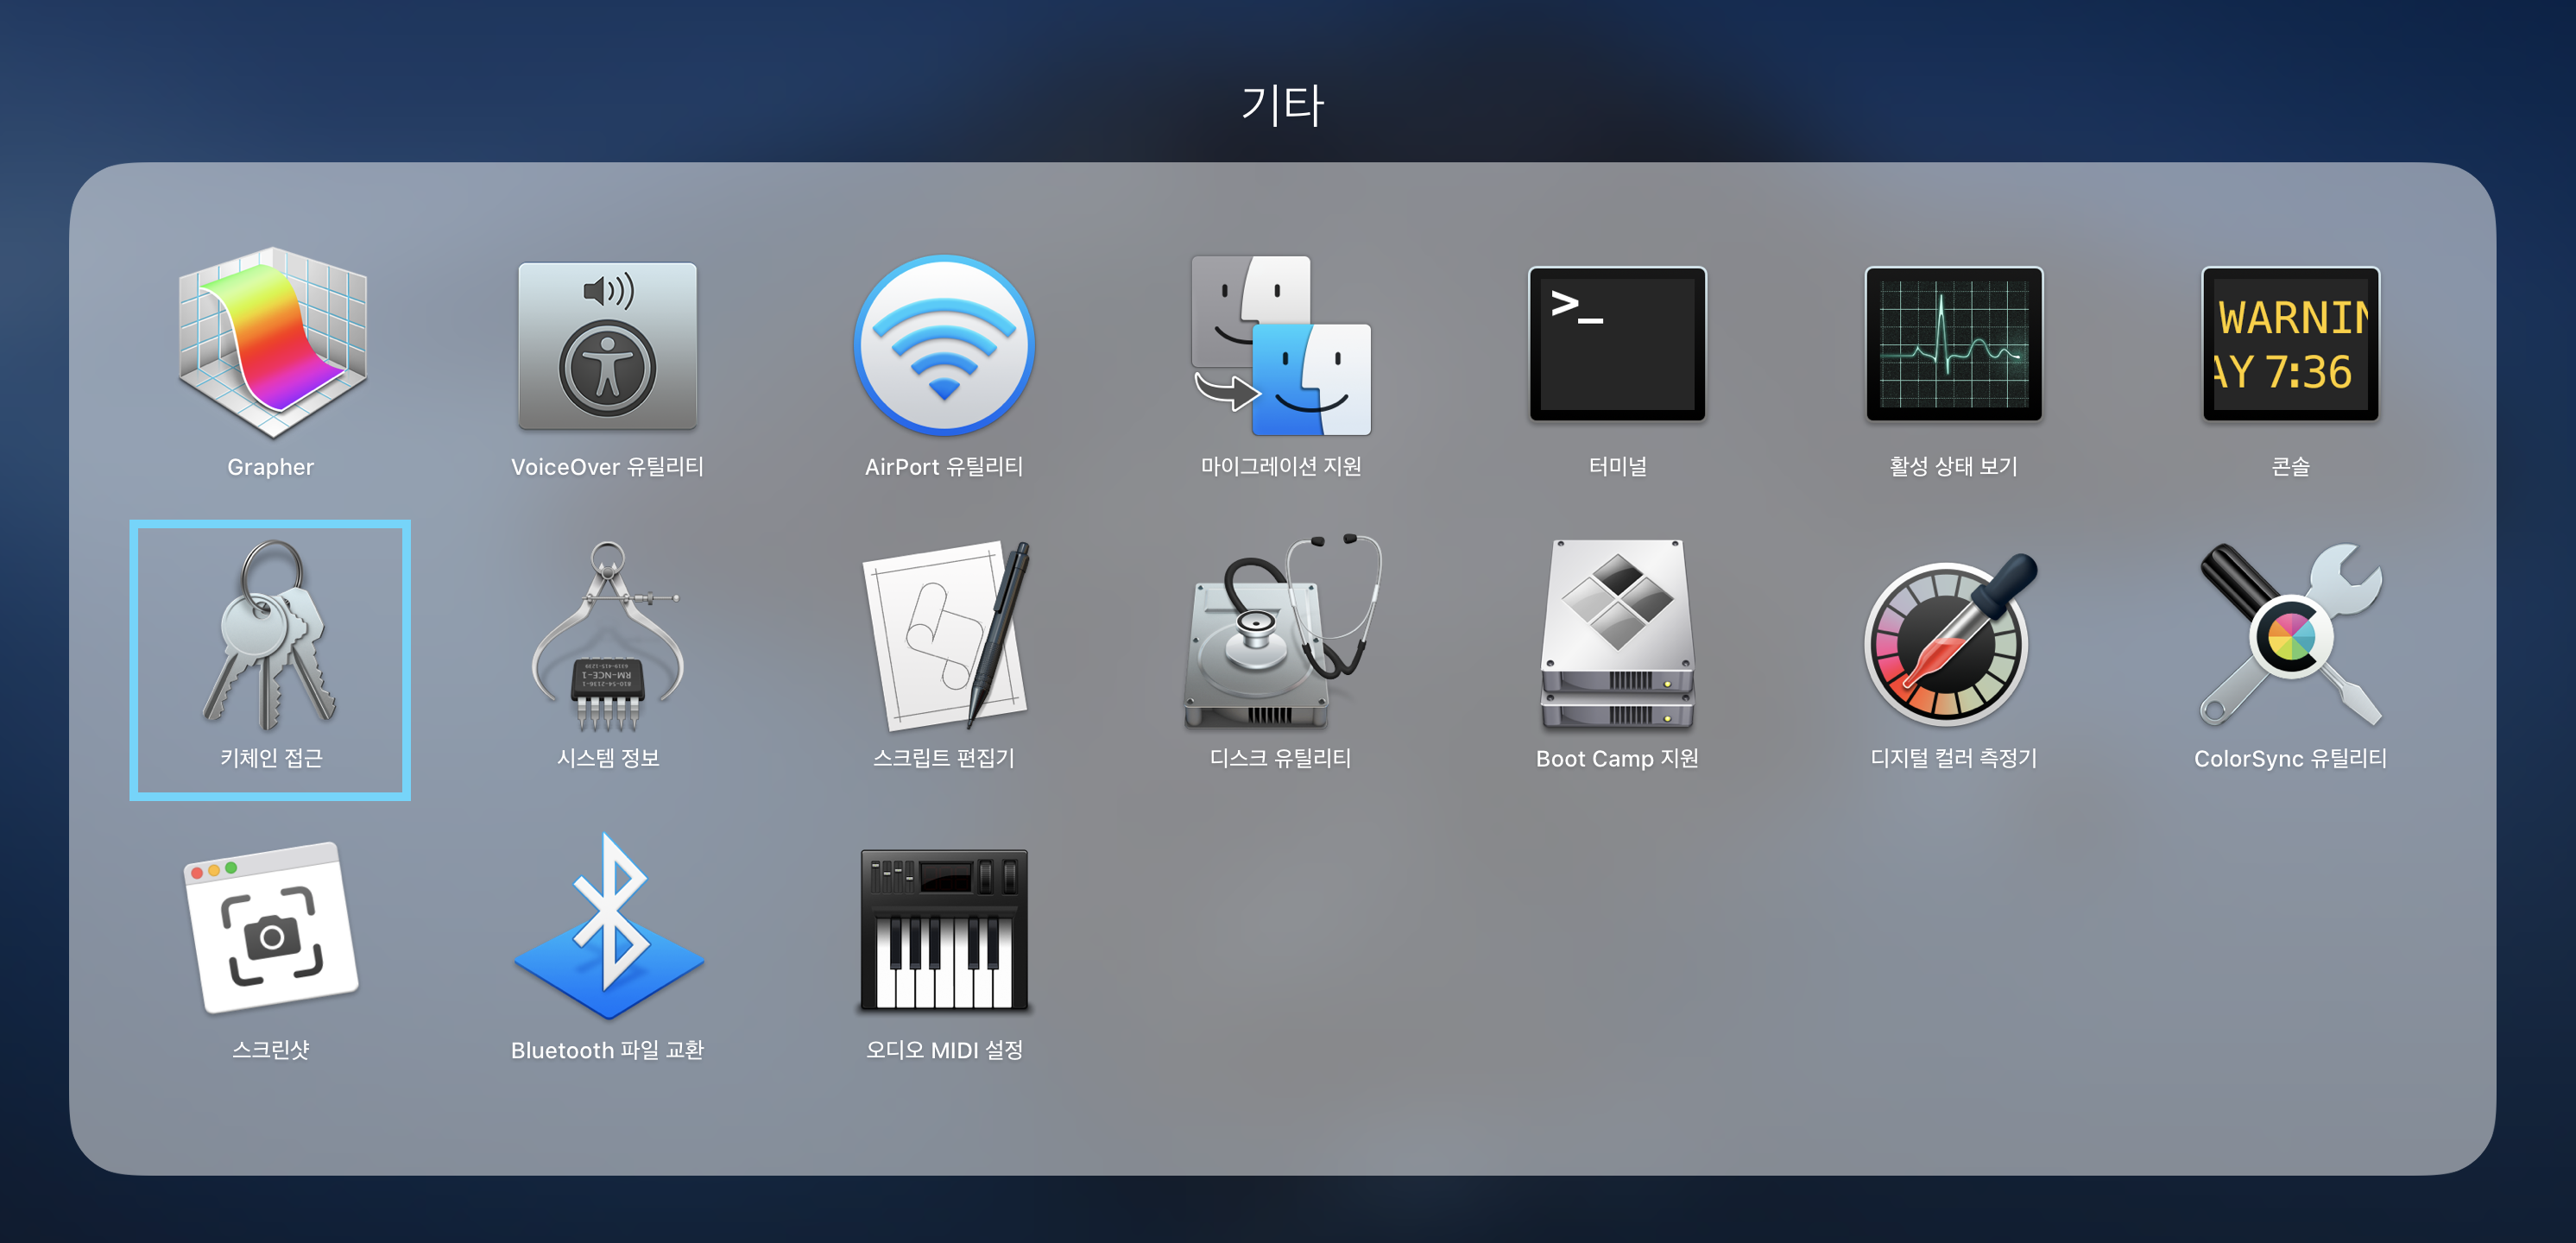The width and height of the screenshot is (2576, 1243).
Task: Launch Boot Camp 지원
Action: point(1616,636)
